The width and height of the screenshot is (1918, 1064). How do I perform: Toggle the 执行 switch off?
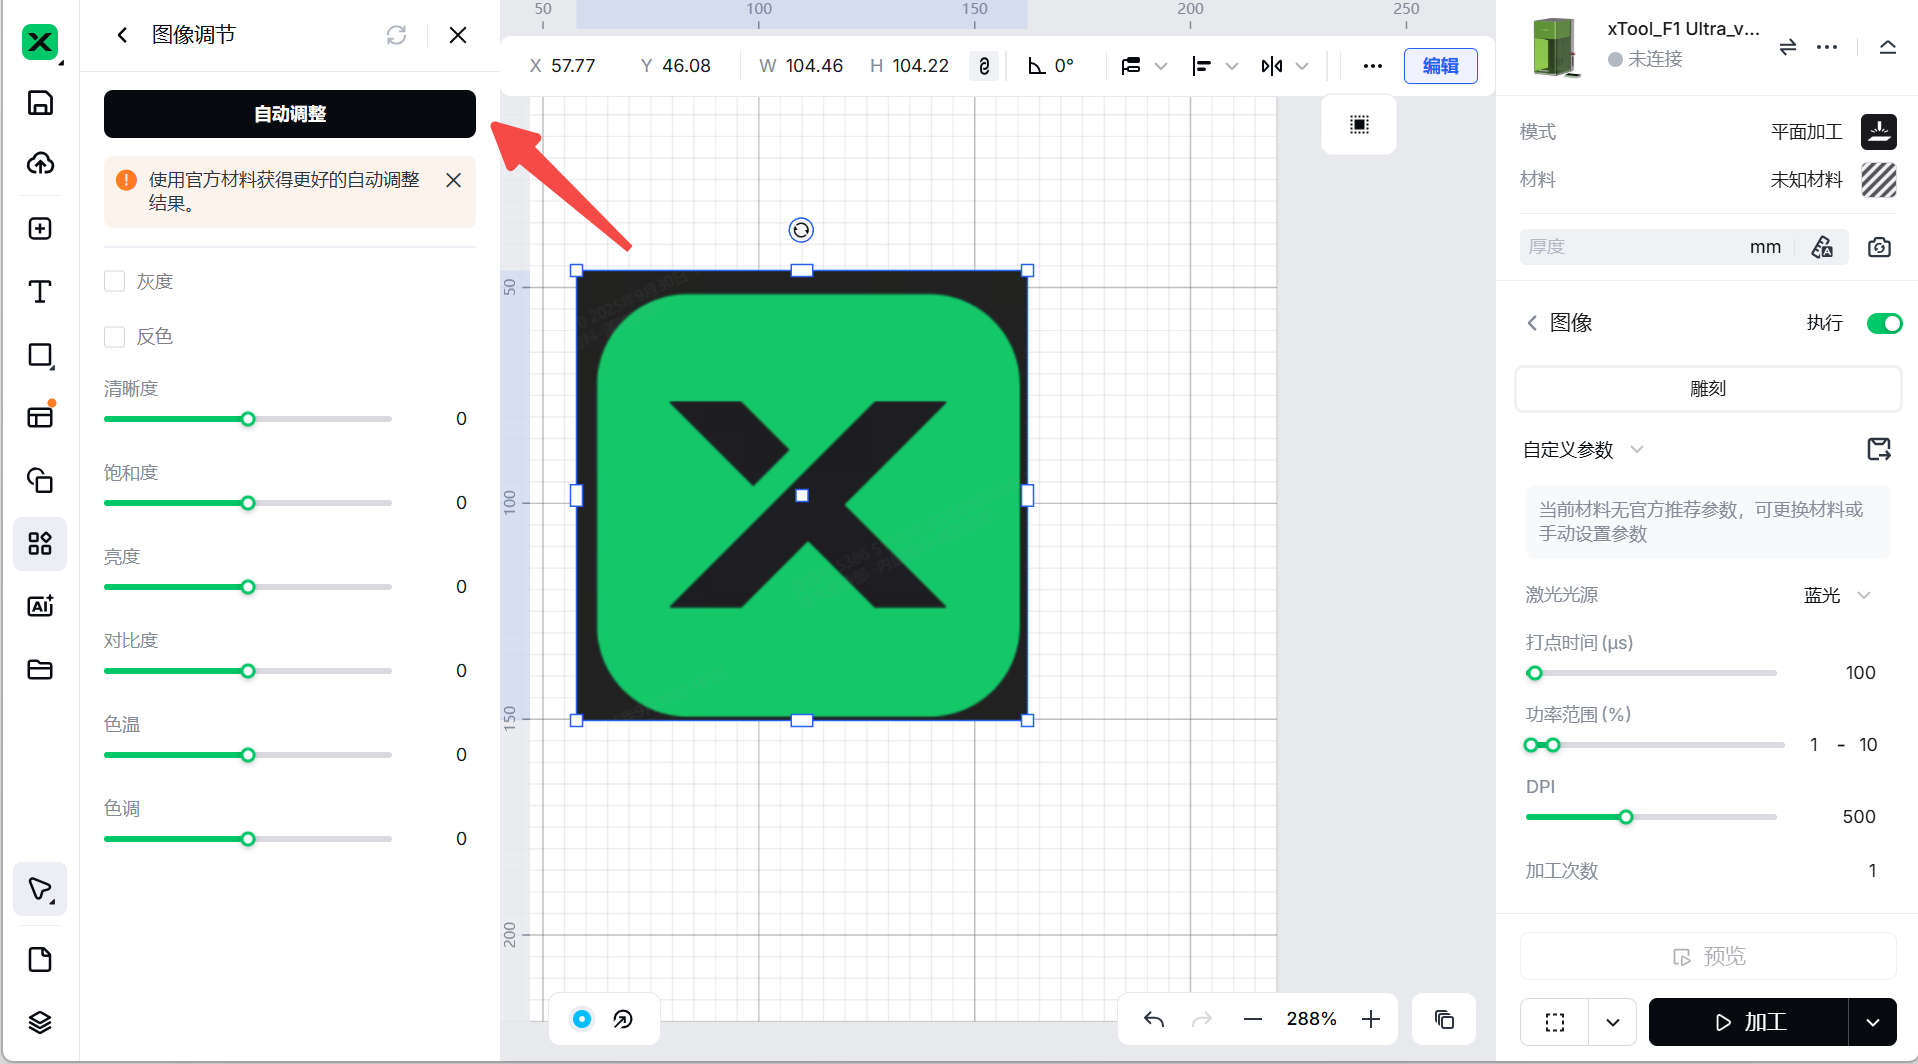(x=1884, y=323)
